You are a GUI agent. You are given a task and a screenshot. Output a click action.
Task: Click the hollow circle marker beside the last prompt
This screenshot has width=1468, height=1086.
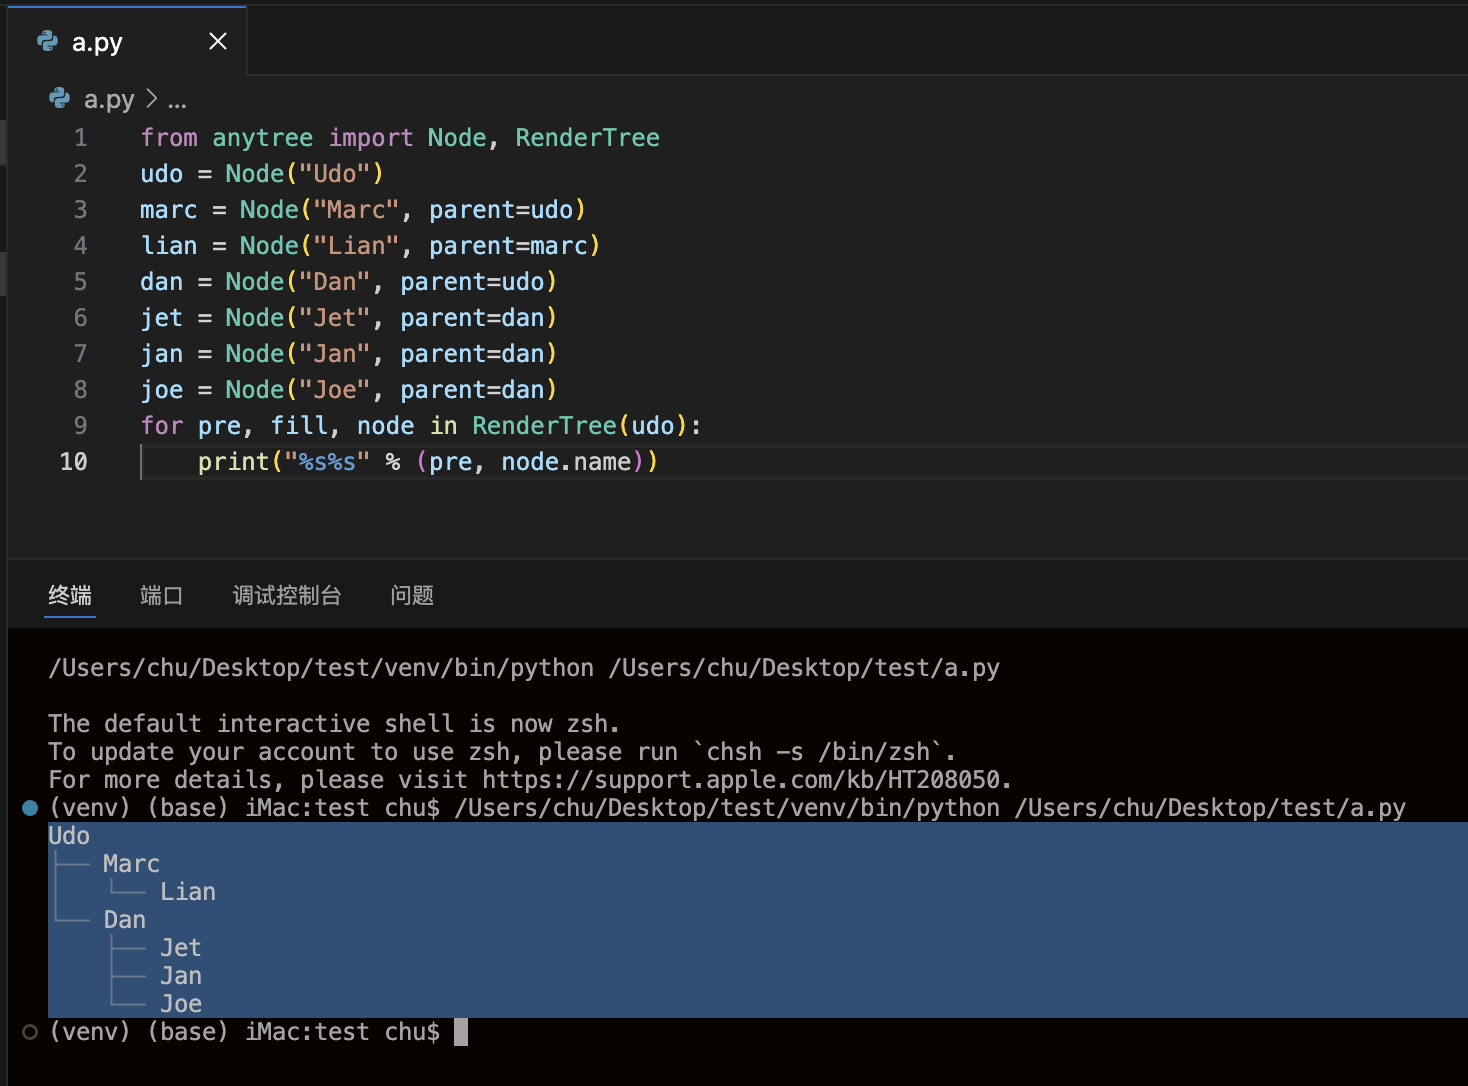pyautogui.click(x=30, y=1032)
